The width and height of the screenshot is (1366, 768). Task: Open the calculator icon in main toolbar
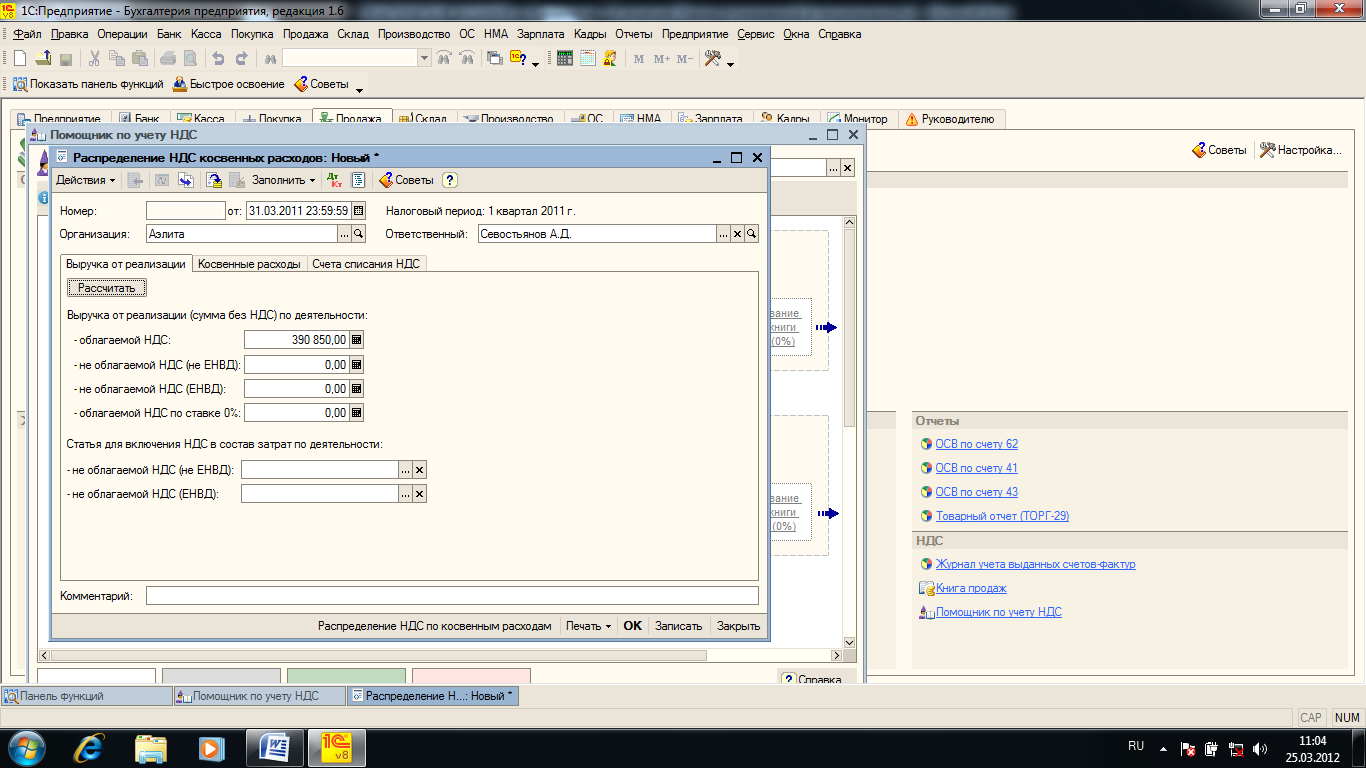point(565,59)
